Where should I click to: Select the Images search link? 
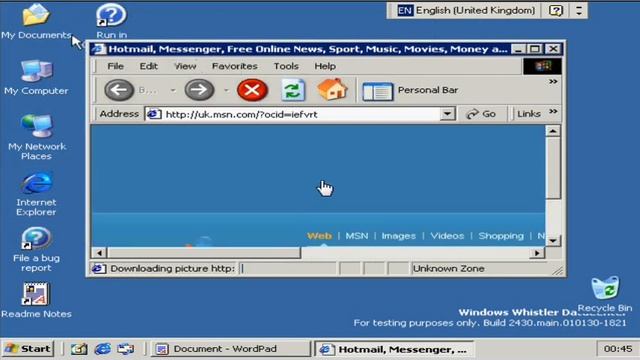click(398, 236)
